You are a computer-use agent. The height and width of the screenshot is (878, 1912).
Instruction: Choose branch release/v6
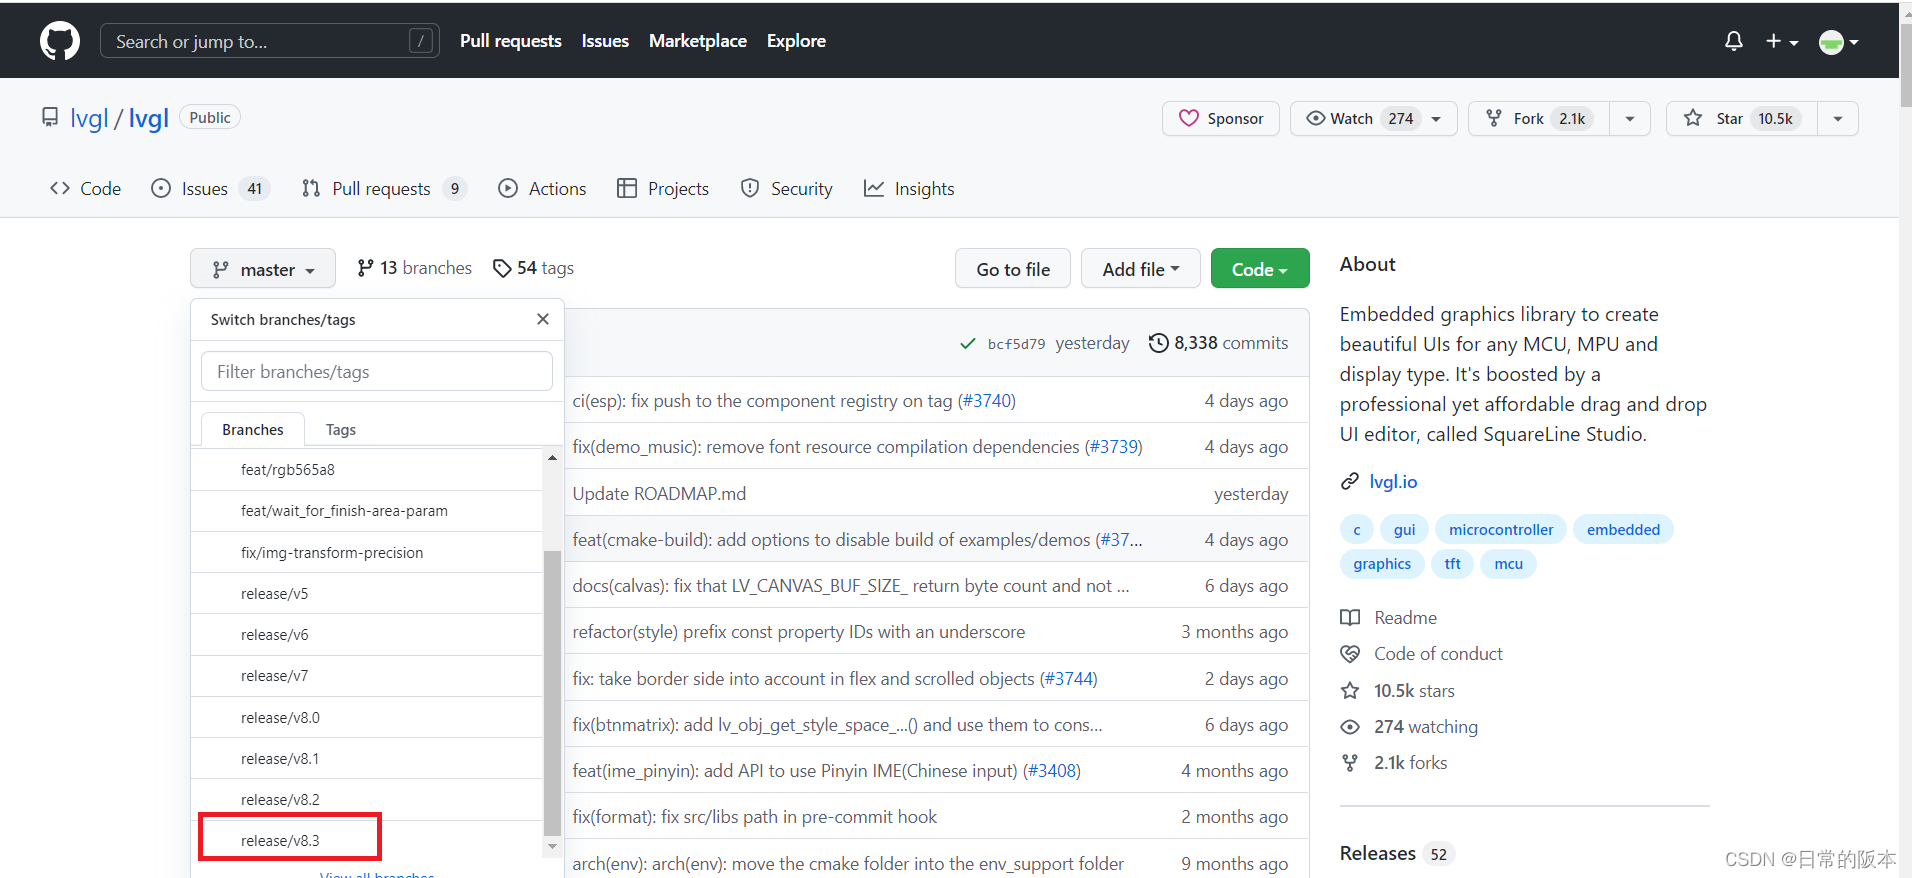[367, 635]
